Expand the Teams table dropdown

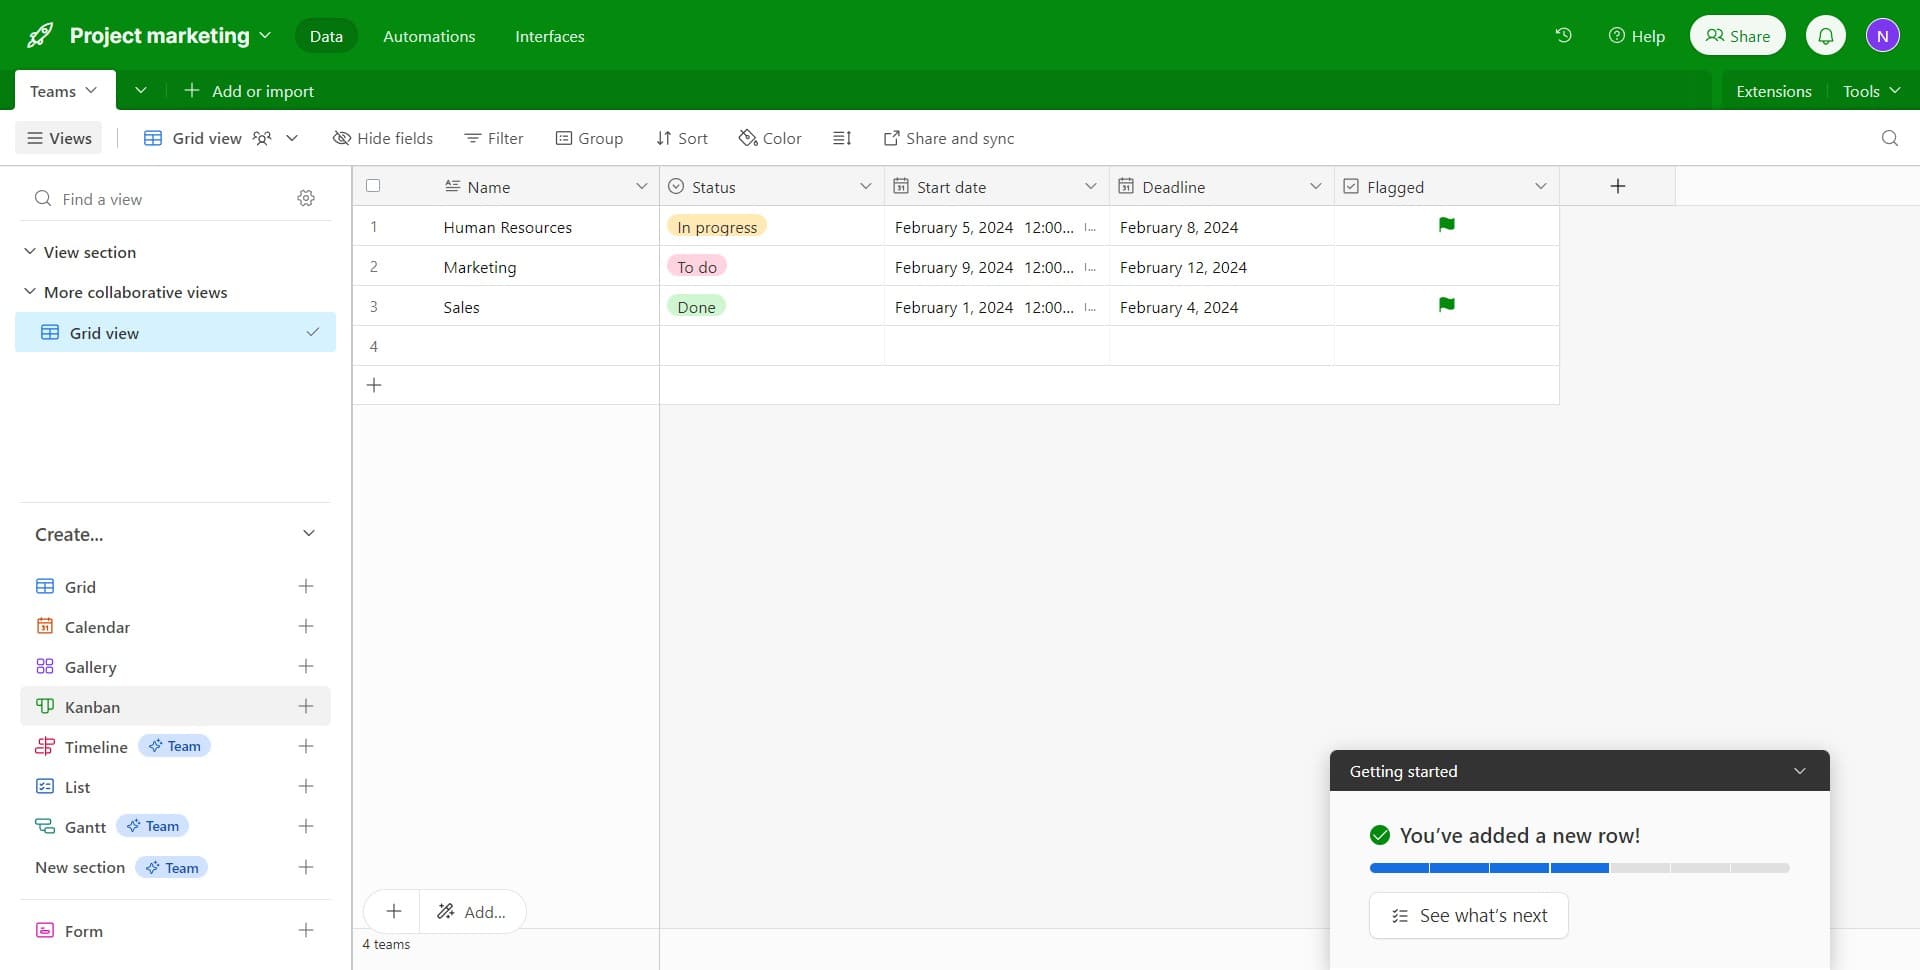92,90
